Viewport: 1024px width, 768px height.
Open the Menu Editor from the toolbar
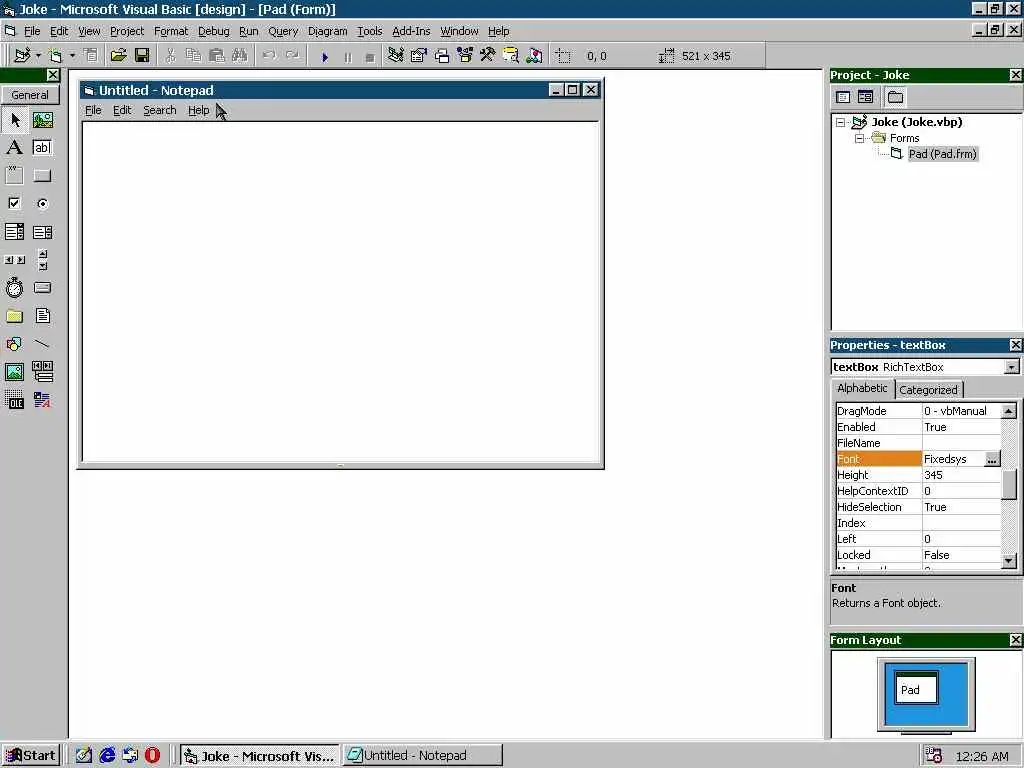coord(91,56)
